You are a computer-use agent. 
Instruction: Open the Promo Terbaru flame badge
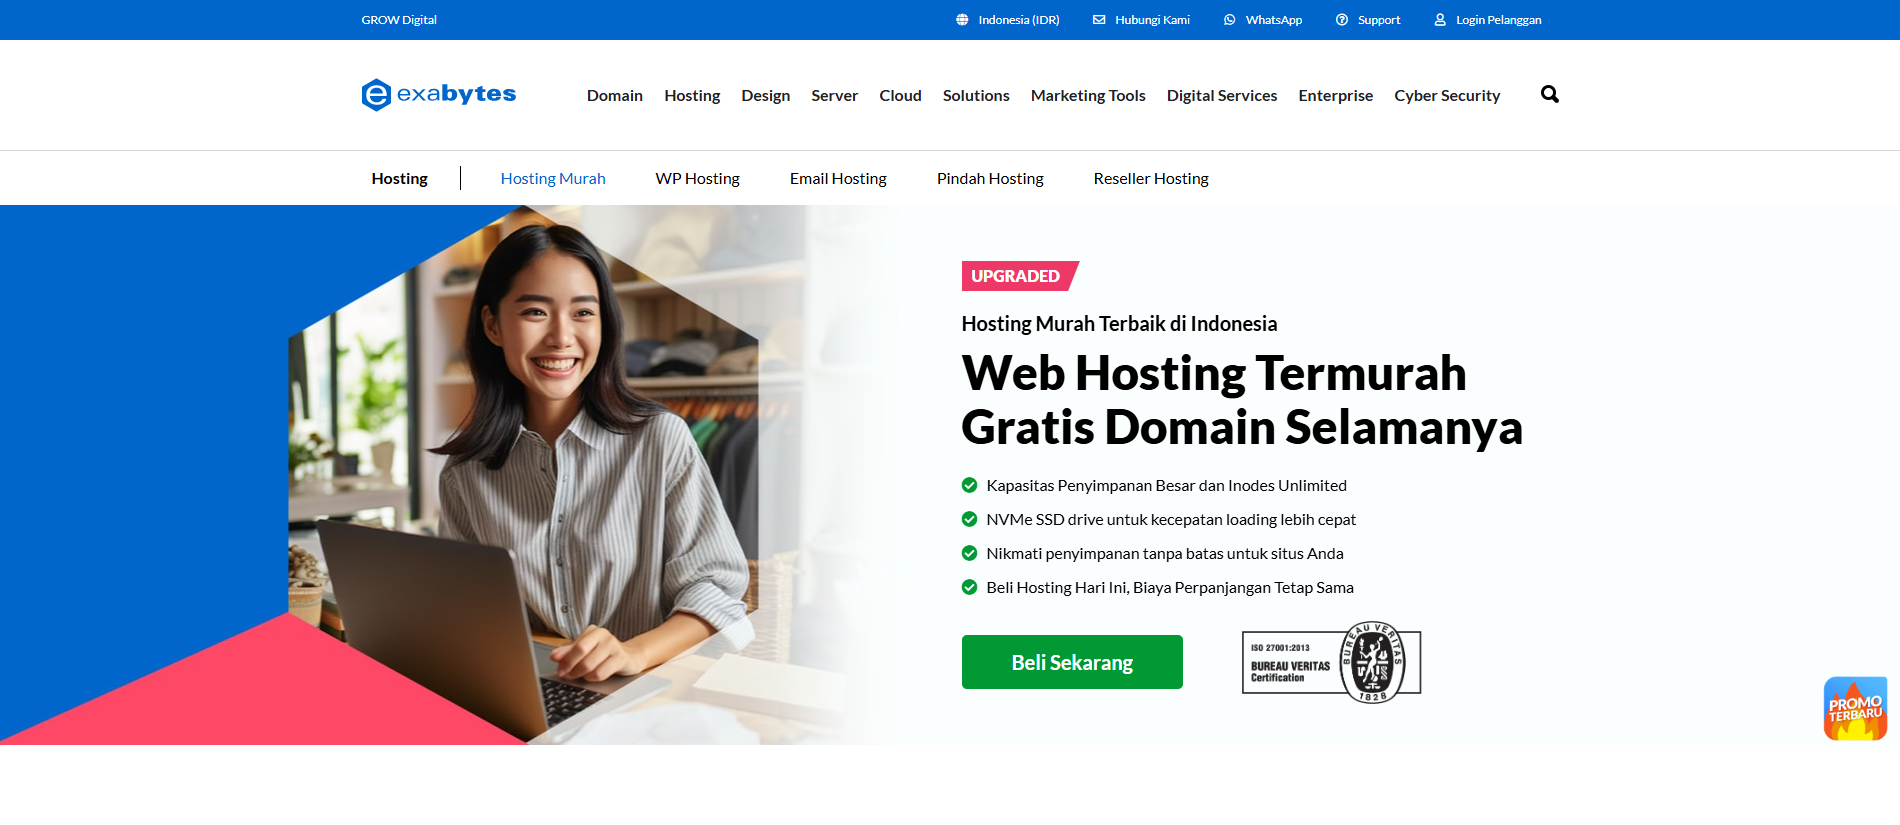coord(1855,709)
